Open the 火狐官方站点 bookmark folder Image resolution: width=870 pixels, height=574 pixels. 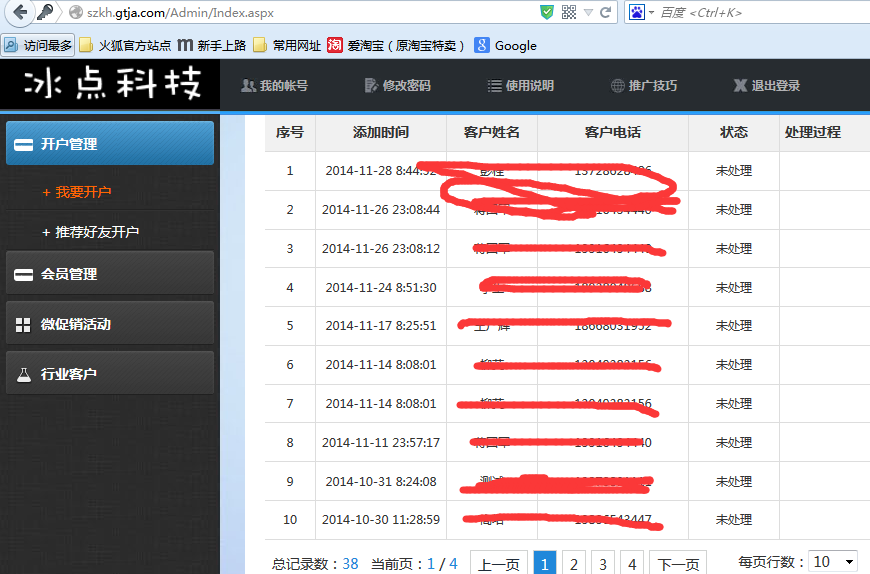[x=125, y=45]
